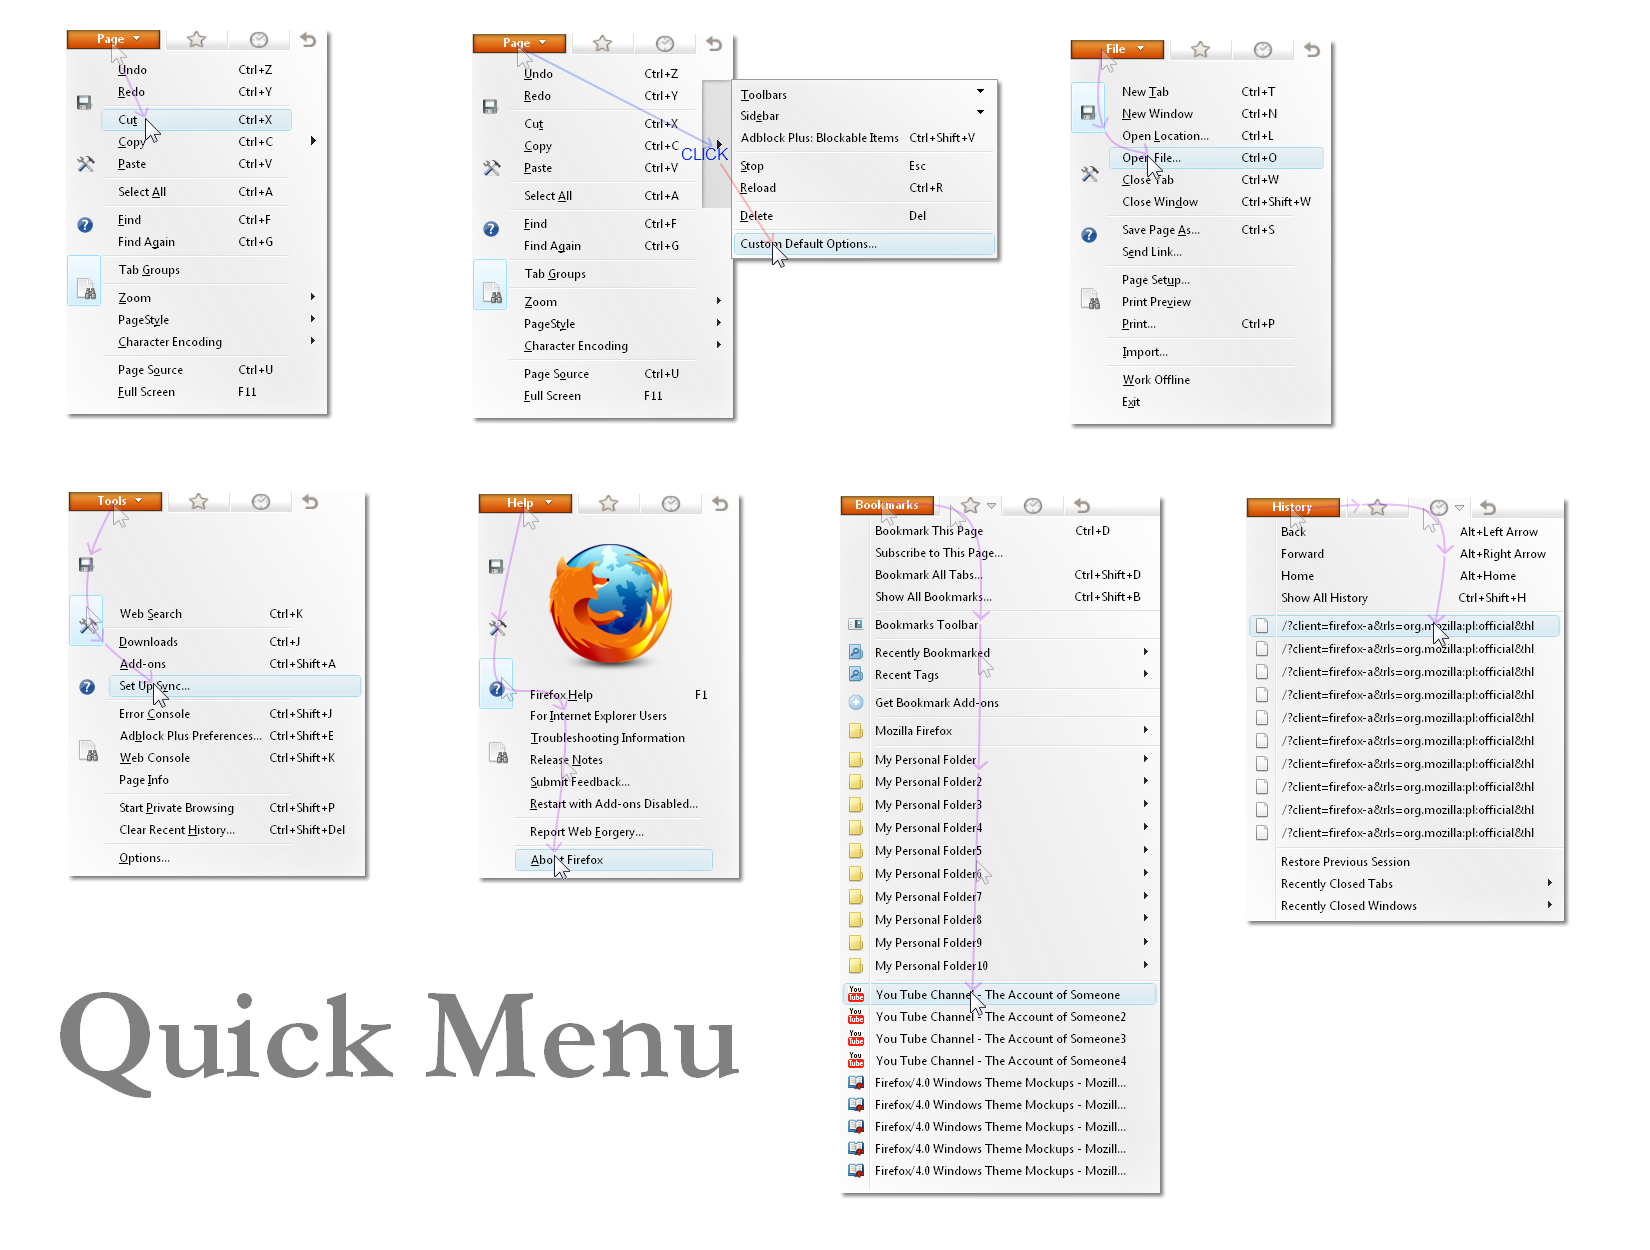Expand the Mozilla Firefox bookmark folder arrow
The image size is (1650, 1250).
point(1145,731)
